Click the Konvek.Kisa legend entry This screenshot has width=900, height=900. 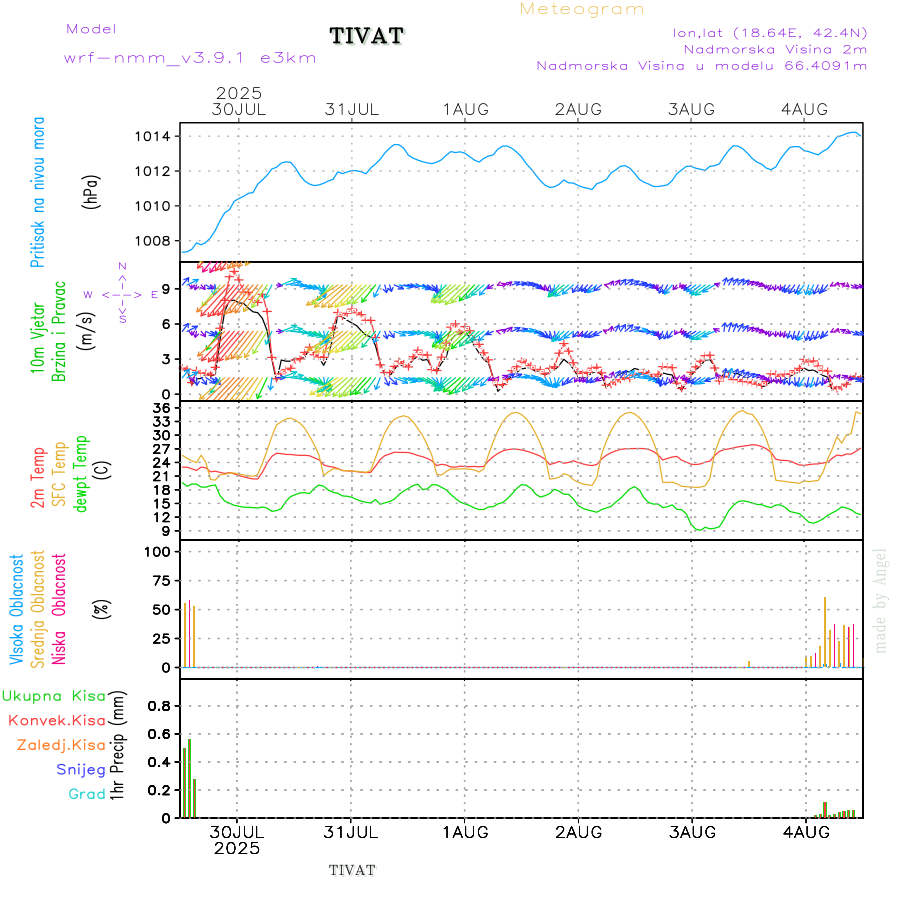[57, 720]
